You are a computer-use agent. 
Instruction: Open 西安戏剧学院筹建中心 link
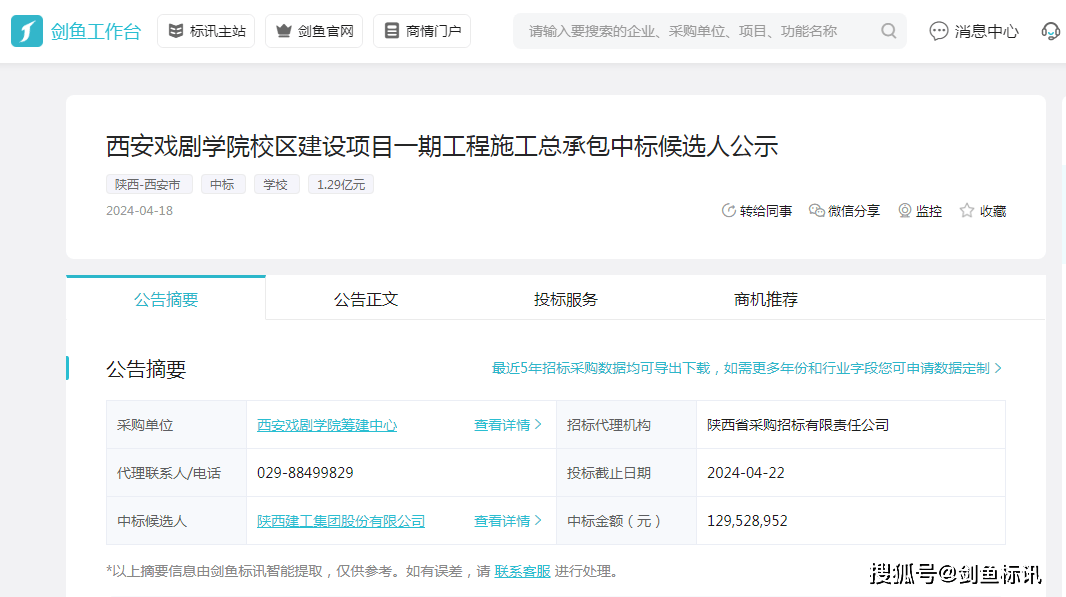pos(327,425)
